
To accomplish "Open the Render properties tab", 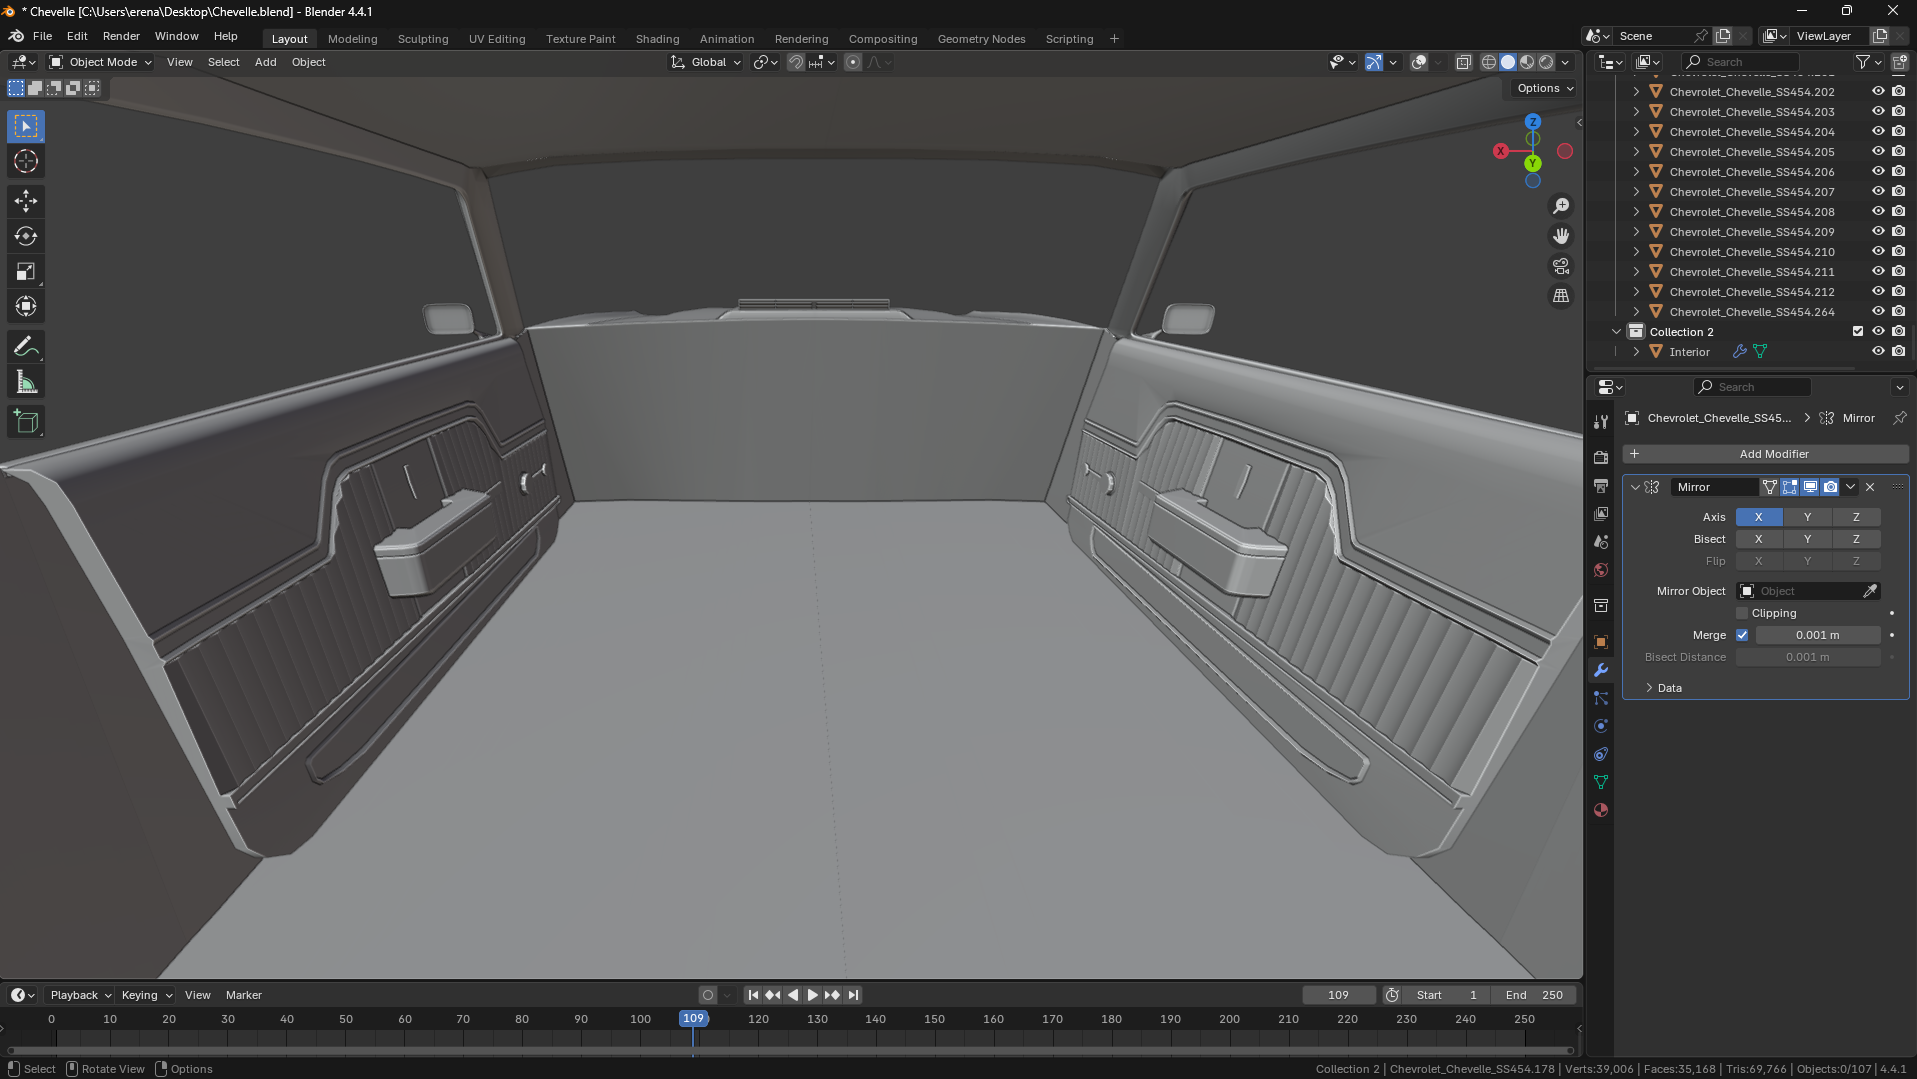I will [x=1601, y=457].
